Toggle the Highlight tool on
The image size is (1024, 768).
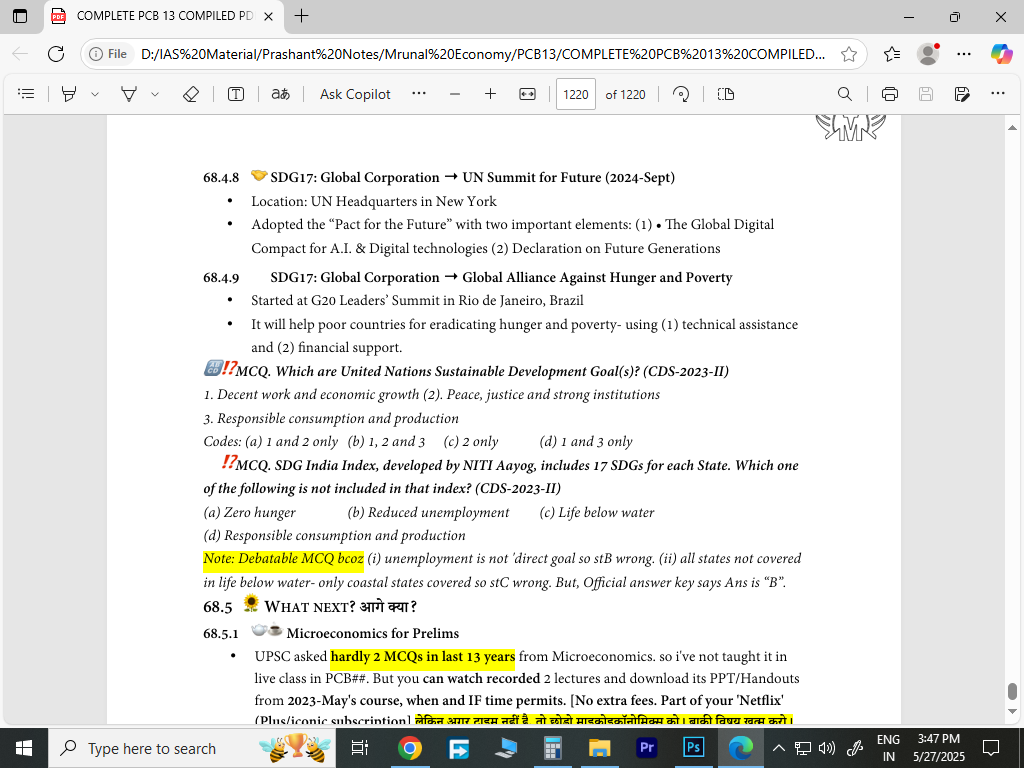(69, 94)
